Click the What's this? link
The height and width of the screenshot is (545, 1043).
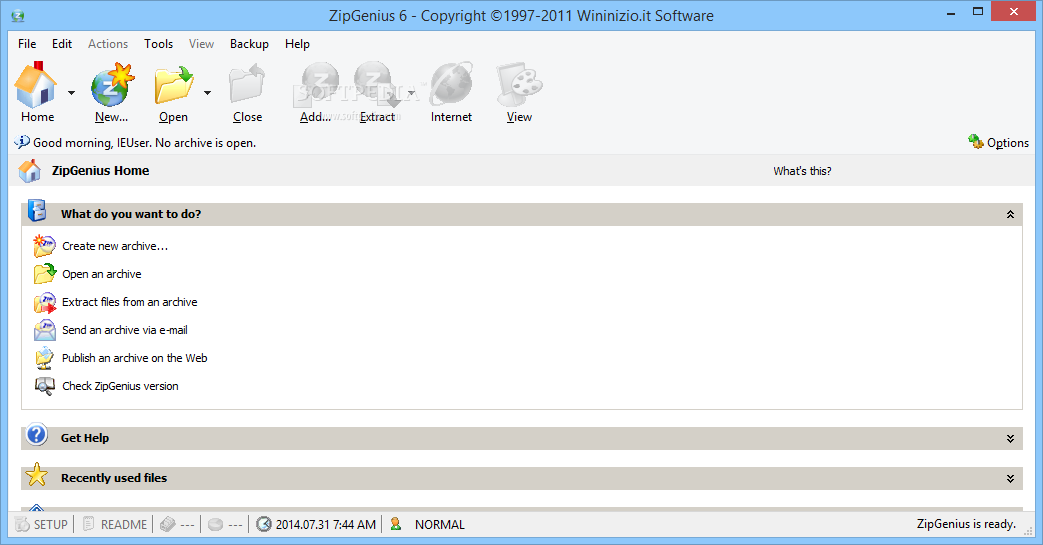802,171
